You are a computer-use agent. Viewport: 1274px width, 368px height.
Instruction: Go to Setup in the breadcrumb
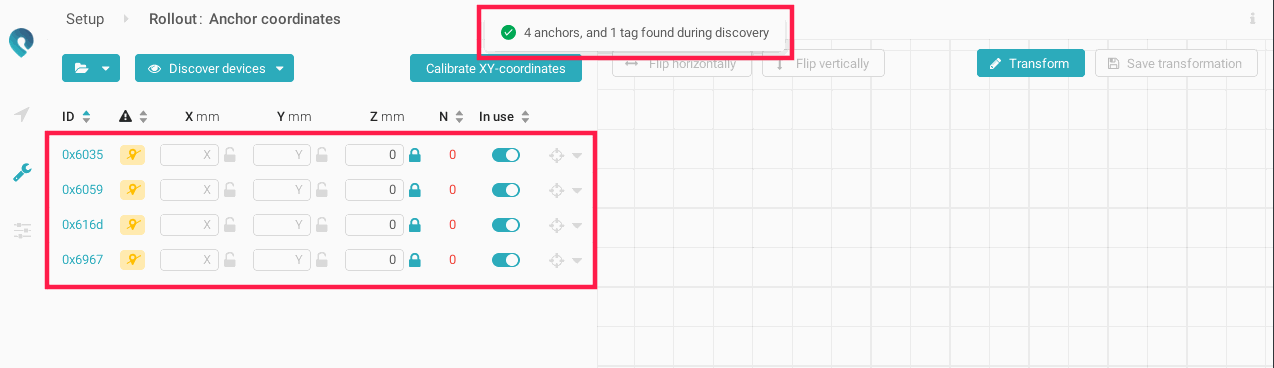pyautogui.click(x=85, y=19)
